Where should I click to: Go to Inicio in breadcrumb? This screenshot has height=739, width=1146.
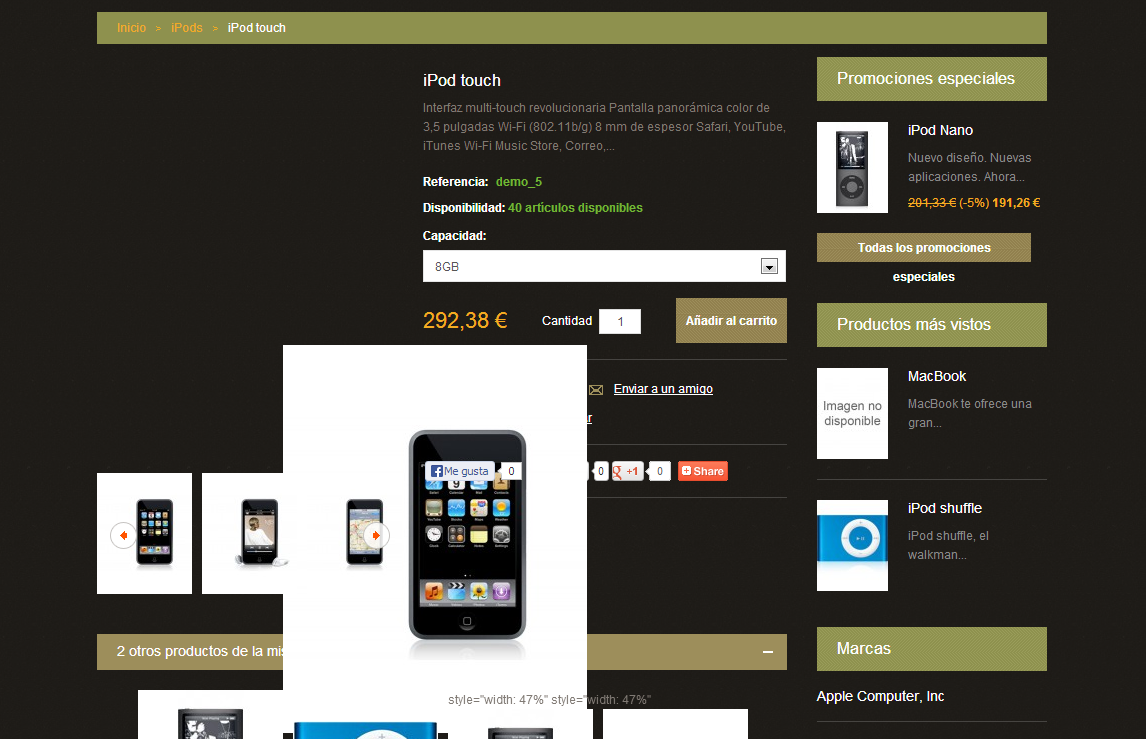pyautogui.click(x=132, y=28)
